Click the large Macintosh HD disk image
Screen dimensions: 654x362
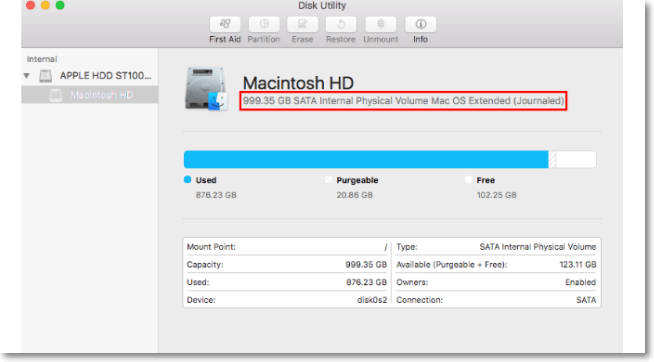click(206, 89)
